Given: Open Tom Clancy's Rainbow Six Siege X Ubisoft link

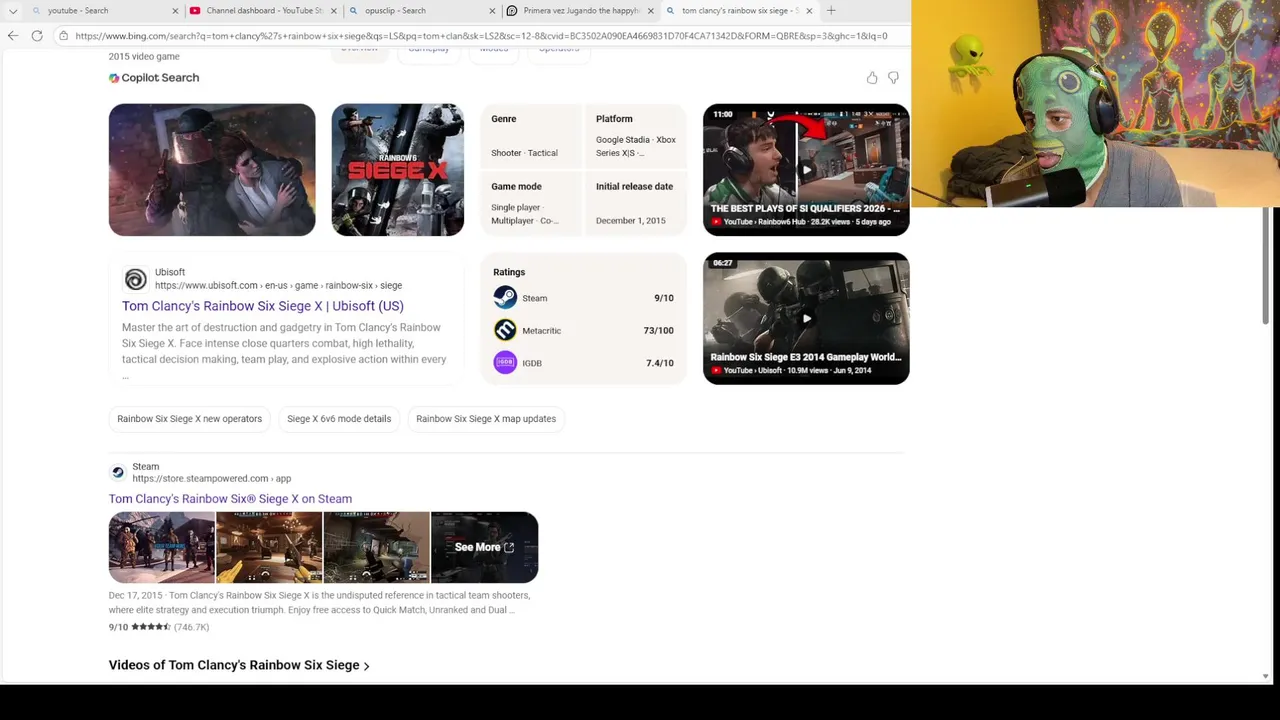Looking at the screenshot, I should pos(263,306).
